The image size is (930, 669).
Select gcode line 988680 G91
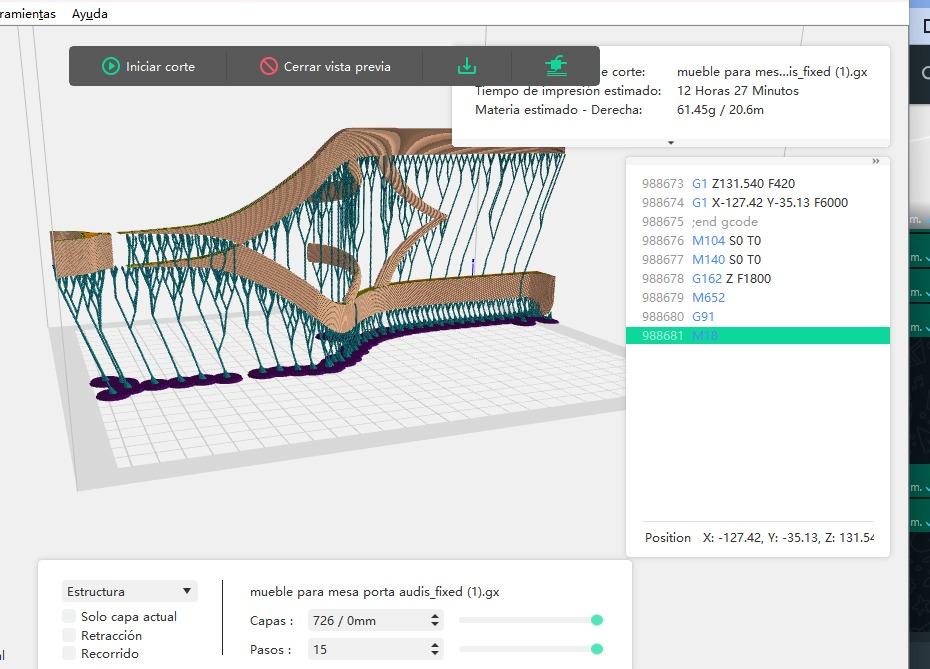pyautogui.click(x=757, y=316)
